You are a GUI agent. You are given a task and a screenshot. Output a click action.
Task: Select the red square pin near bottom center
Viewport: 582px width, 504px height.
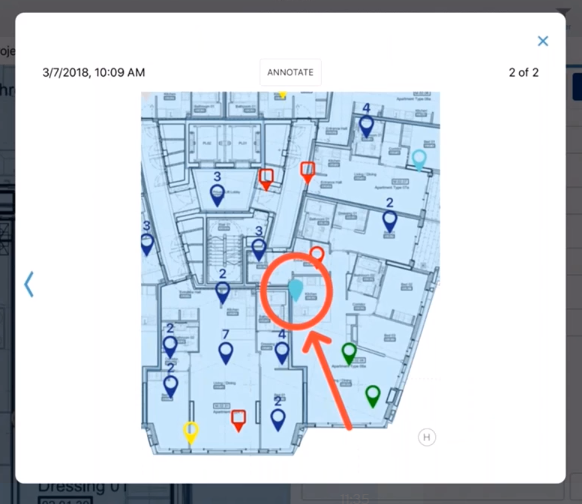tap(238, 421)
